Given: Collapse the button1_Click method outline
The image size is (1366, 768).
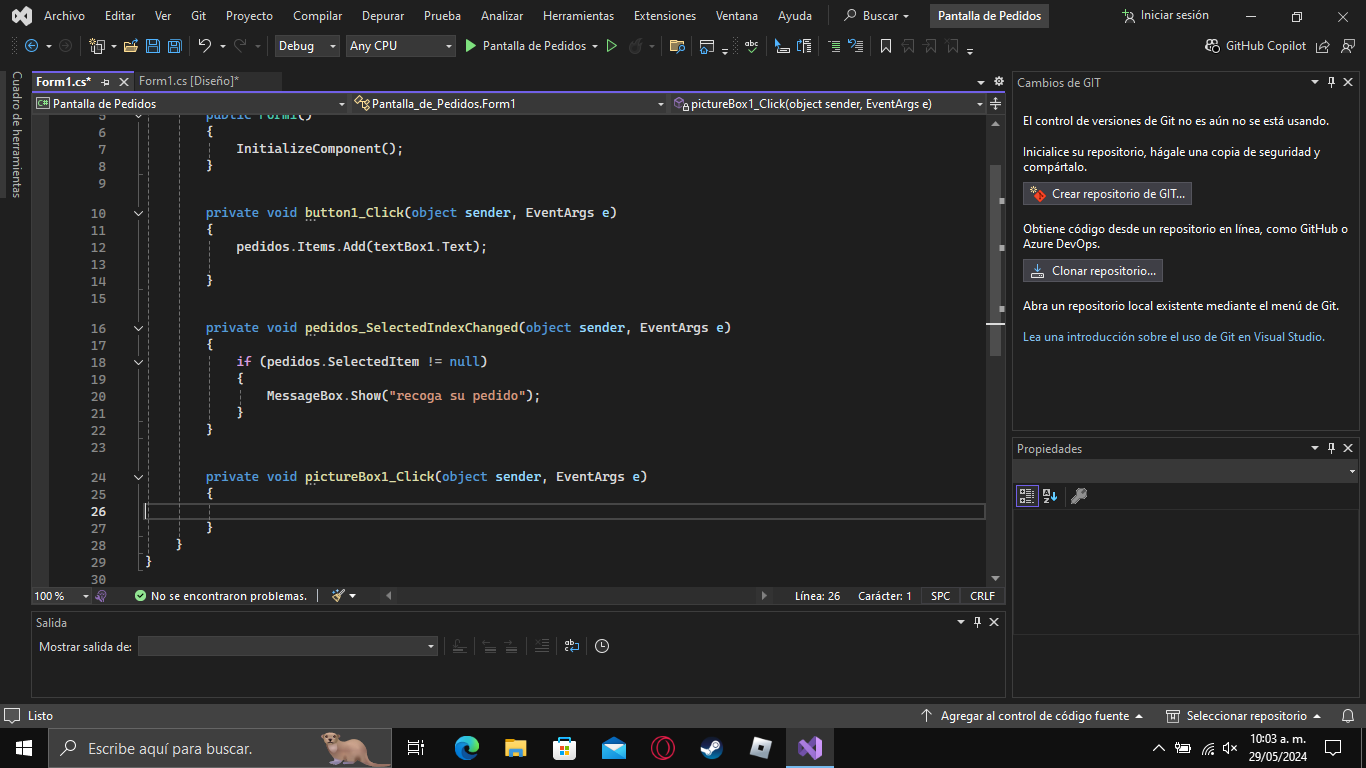Looking at the screenshot, I should [x=139, y=213].
